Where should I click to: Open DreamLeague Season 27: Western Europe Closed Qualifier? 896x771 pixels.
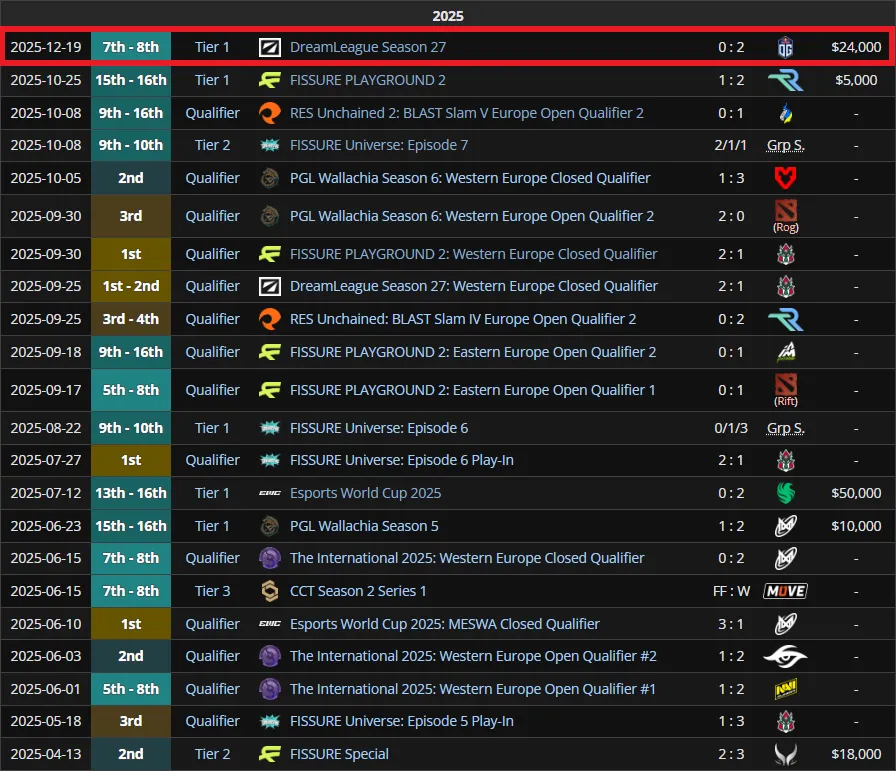coord(474,286)
